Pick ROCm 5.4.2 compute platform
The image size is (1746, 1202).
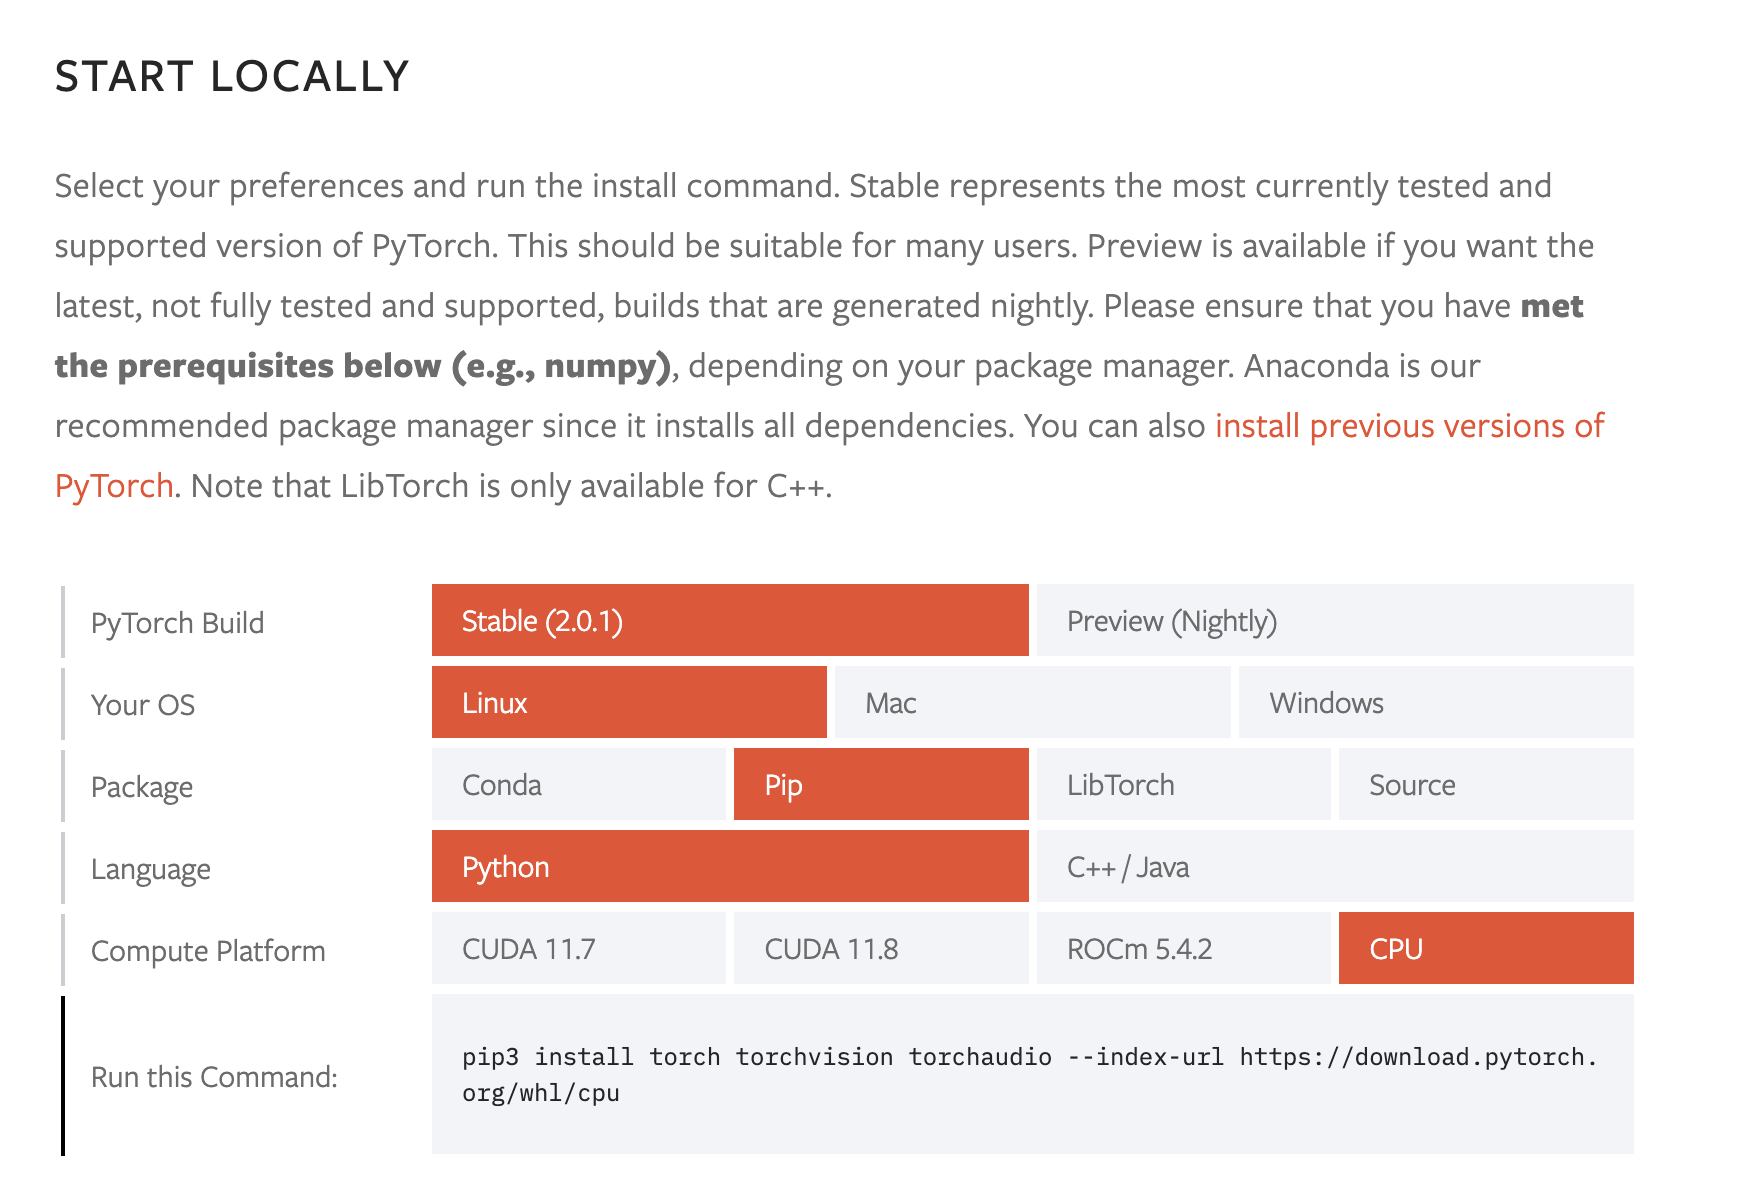point(1184,948)
